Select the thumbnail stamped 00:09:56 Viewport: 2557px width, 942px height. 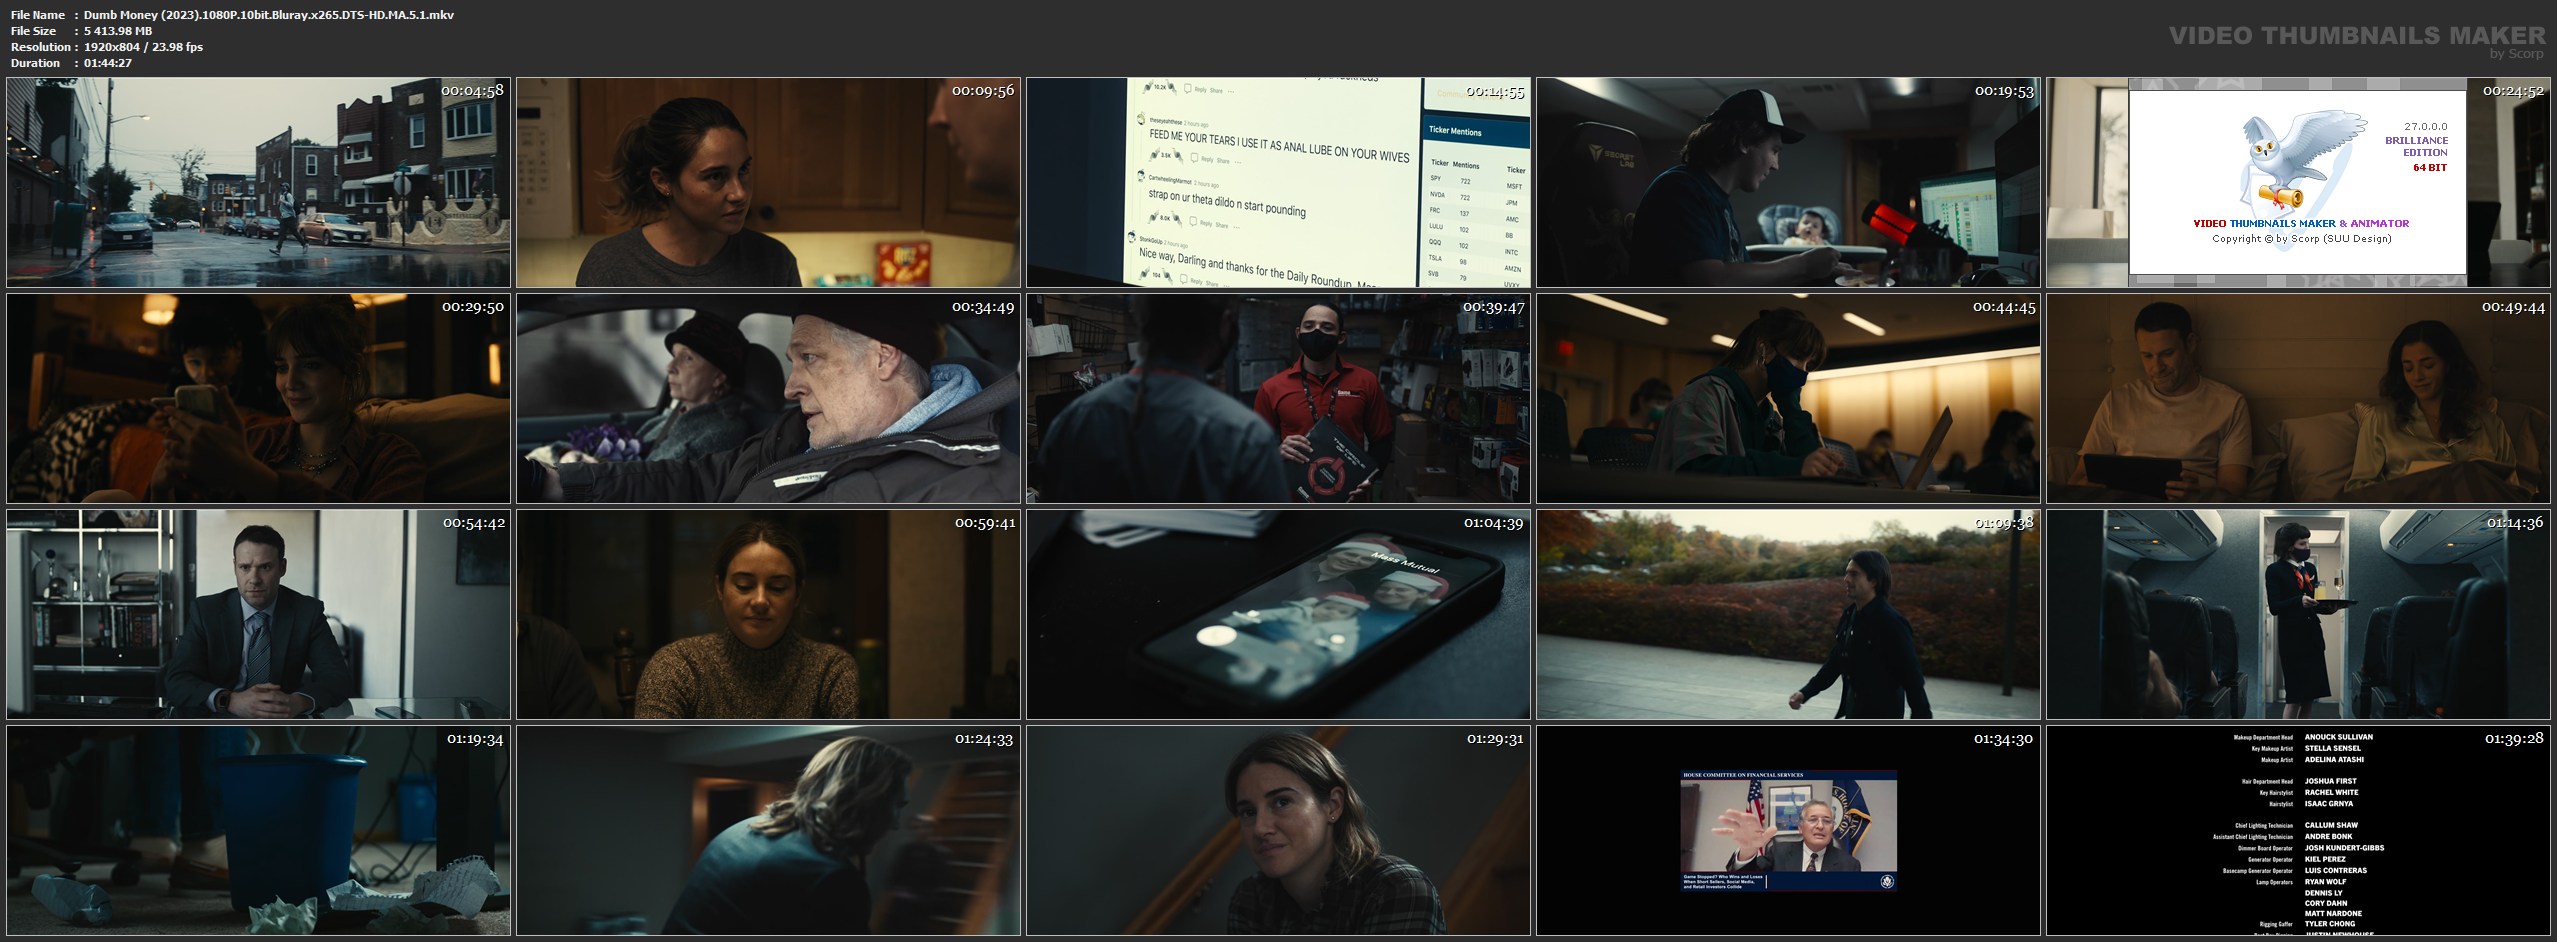(x=768, y=183)
